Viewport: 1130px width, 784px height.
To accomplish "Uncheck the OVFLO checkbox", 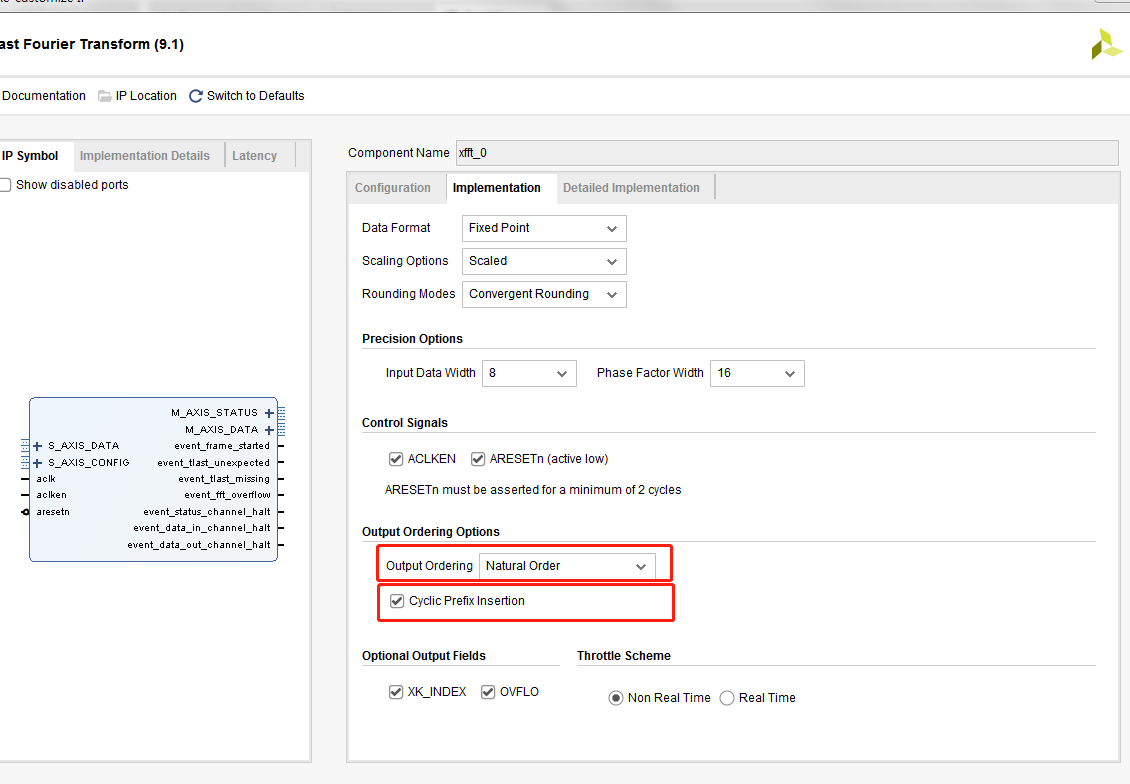I will pyautogui.click(x=488, y=692).
